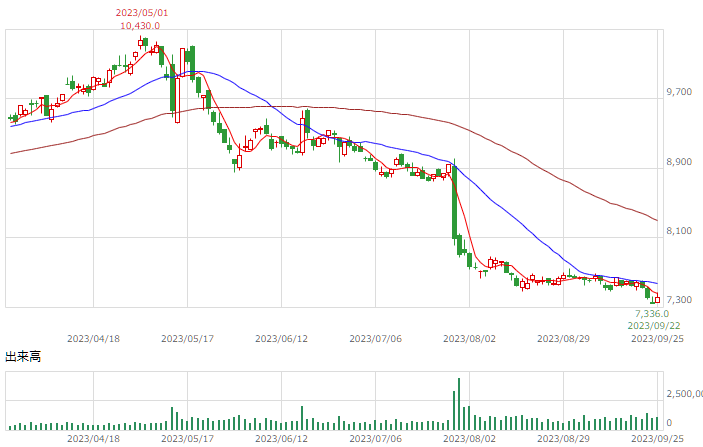Click the tallest volume bar near 2023/08/02
703x447 pixels.
tap(459, 404)
